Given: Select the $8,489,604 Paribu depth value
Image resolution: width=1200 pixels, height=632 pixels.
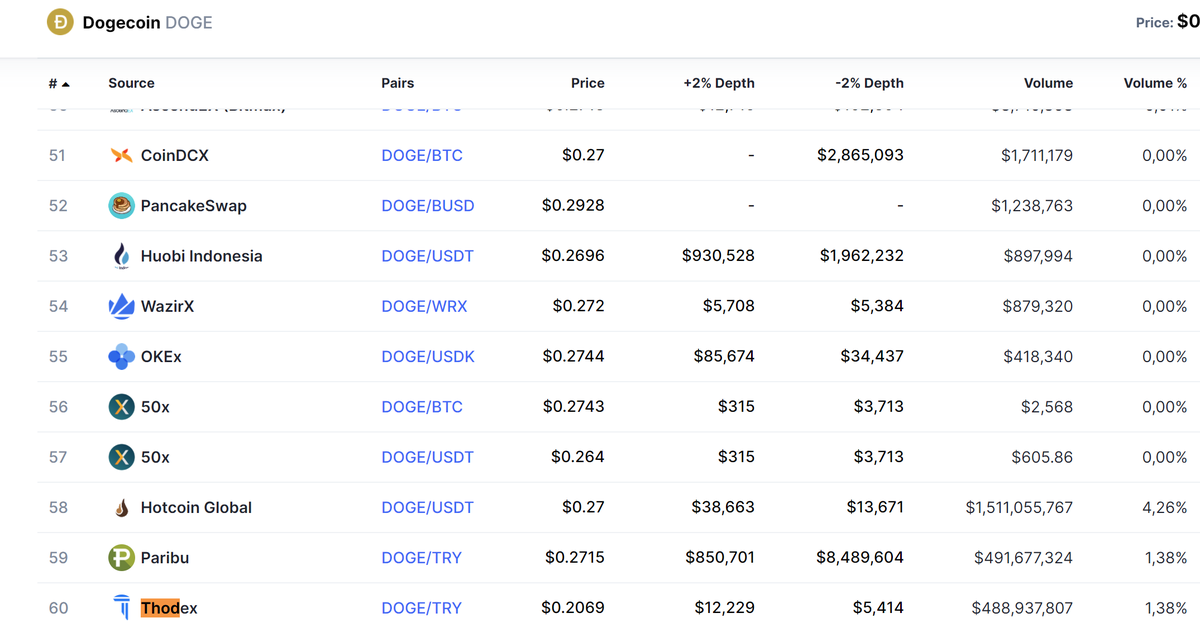Looking at the screenshot, I should [860, 557].
